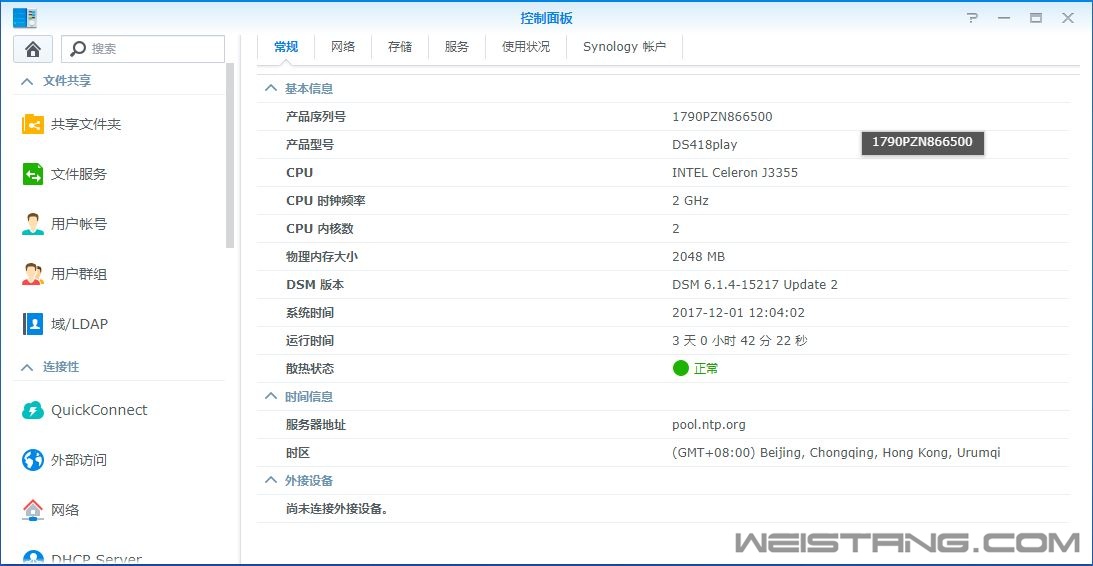Click the 正常 thermal status text
The width and height of the screenshot is (1093, 566).
[x=706, y=369]
